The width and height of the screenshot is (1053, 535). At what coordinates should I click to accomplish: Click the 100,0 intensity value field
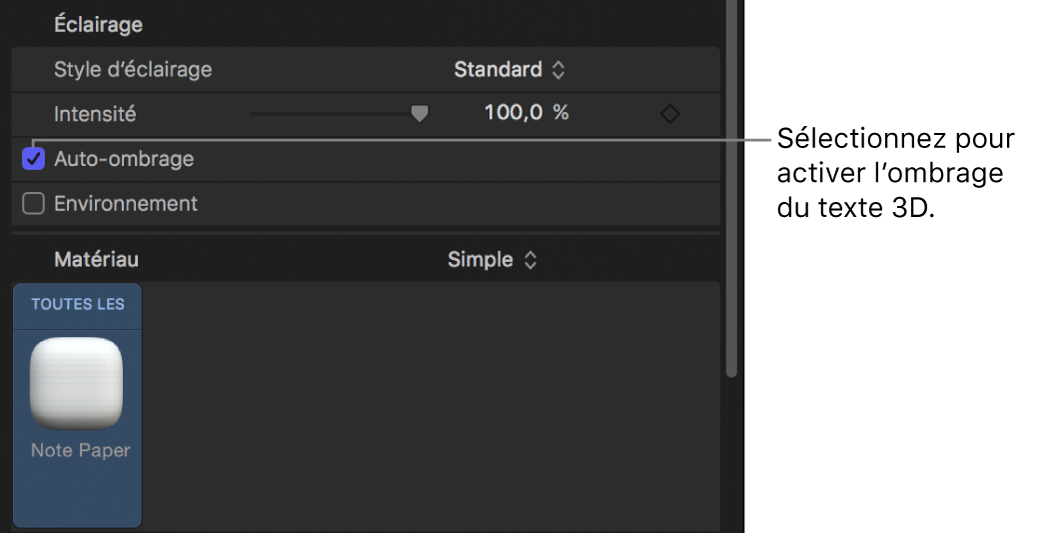coord(514,114)
